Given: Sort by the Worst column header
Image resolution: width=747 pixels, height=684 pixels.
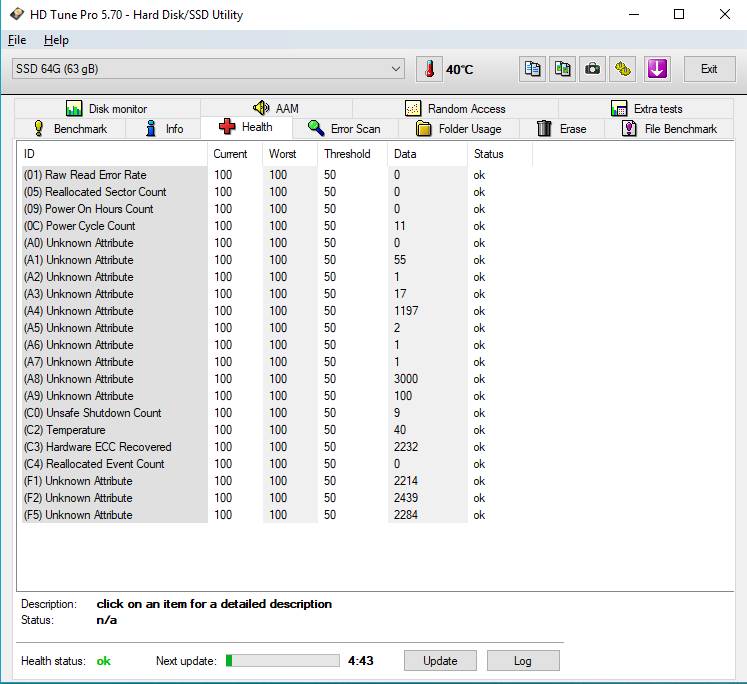Looking at the screenshot, I should [290, 154].
